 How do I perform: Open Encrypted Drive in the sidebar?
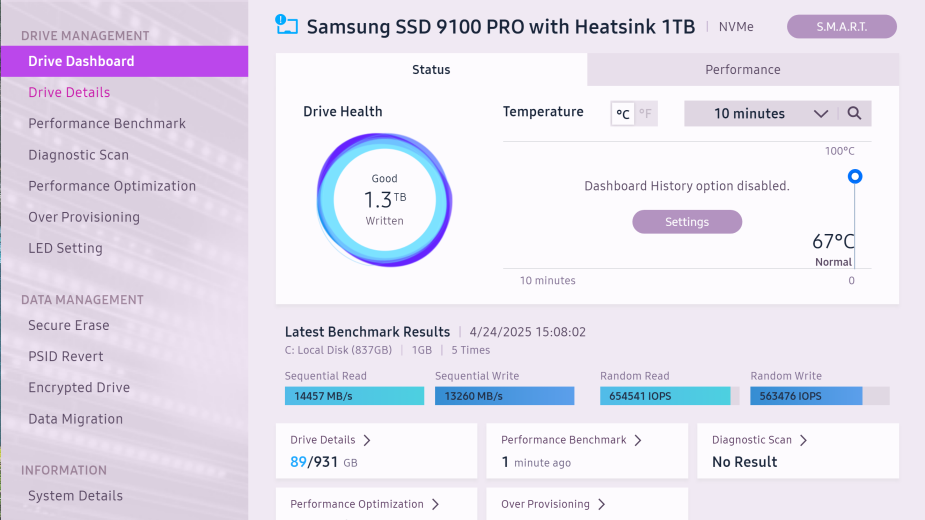pos(79,388)
